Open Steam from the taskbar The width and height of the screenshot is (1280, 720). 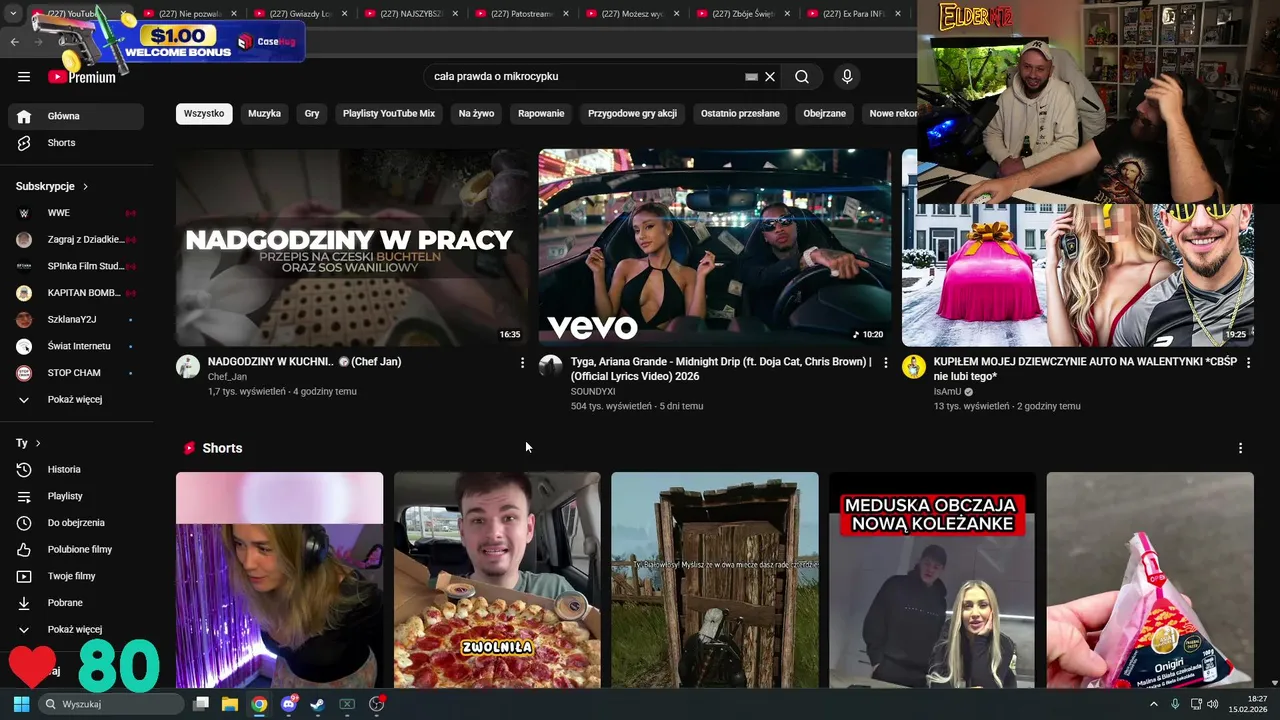(317, 704)
